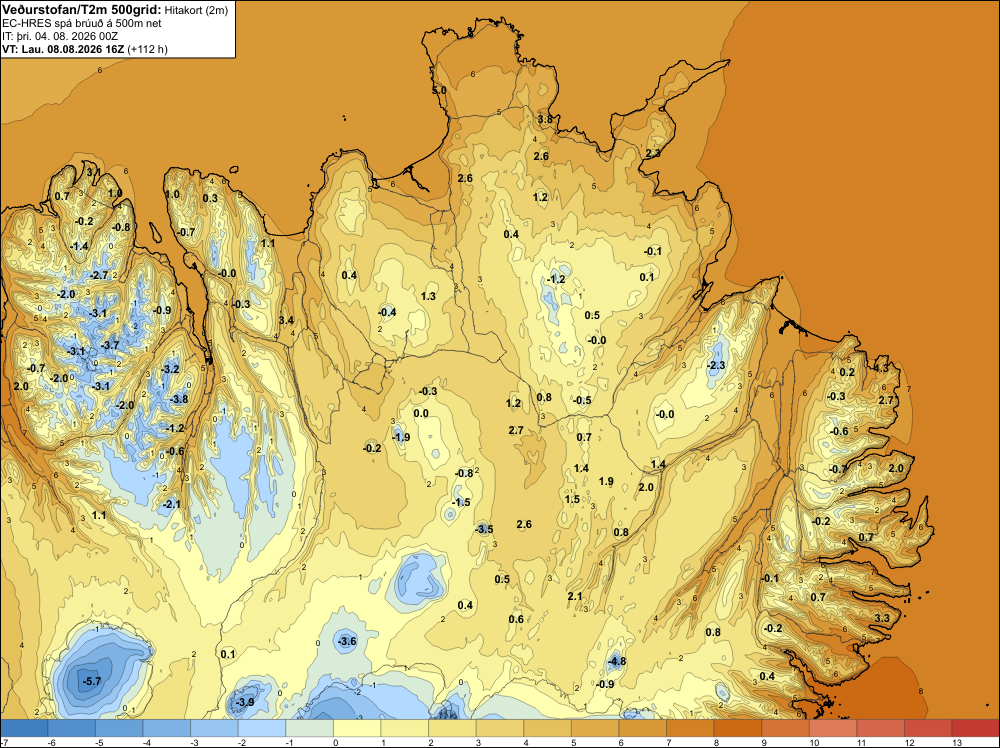Select the legend swatch between 6 and 7
This screenshot has height=748, width=1000.
coord(643,728)
